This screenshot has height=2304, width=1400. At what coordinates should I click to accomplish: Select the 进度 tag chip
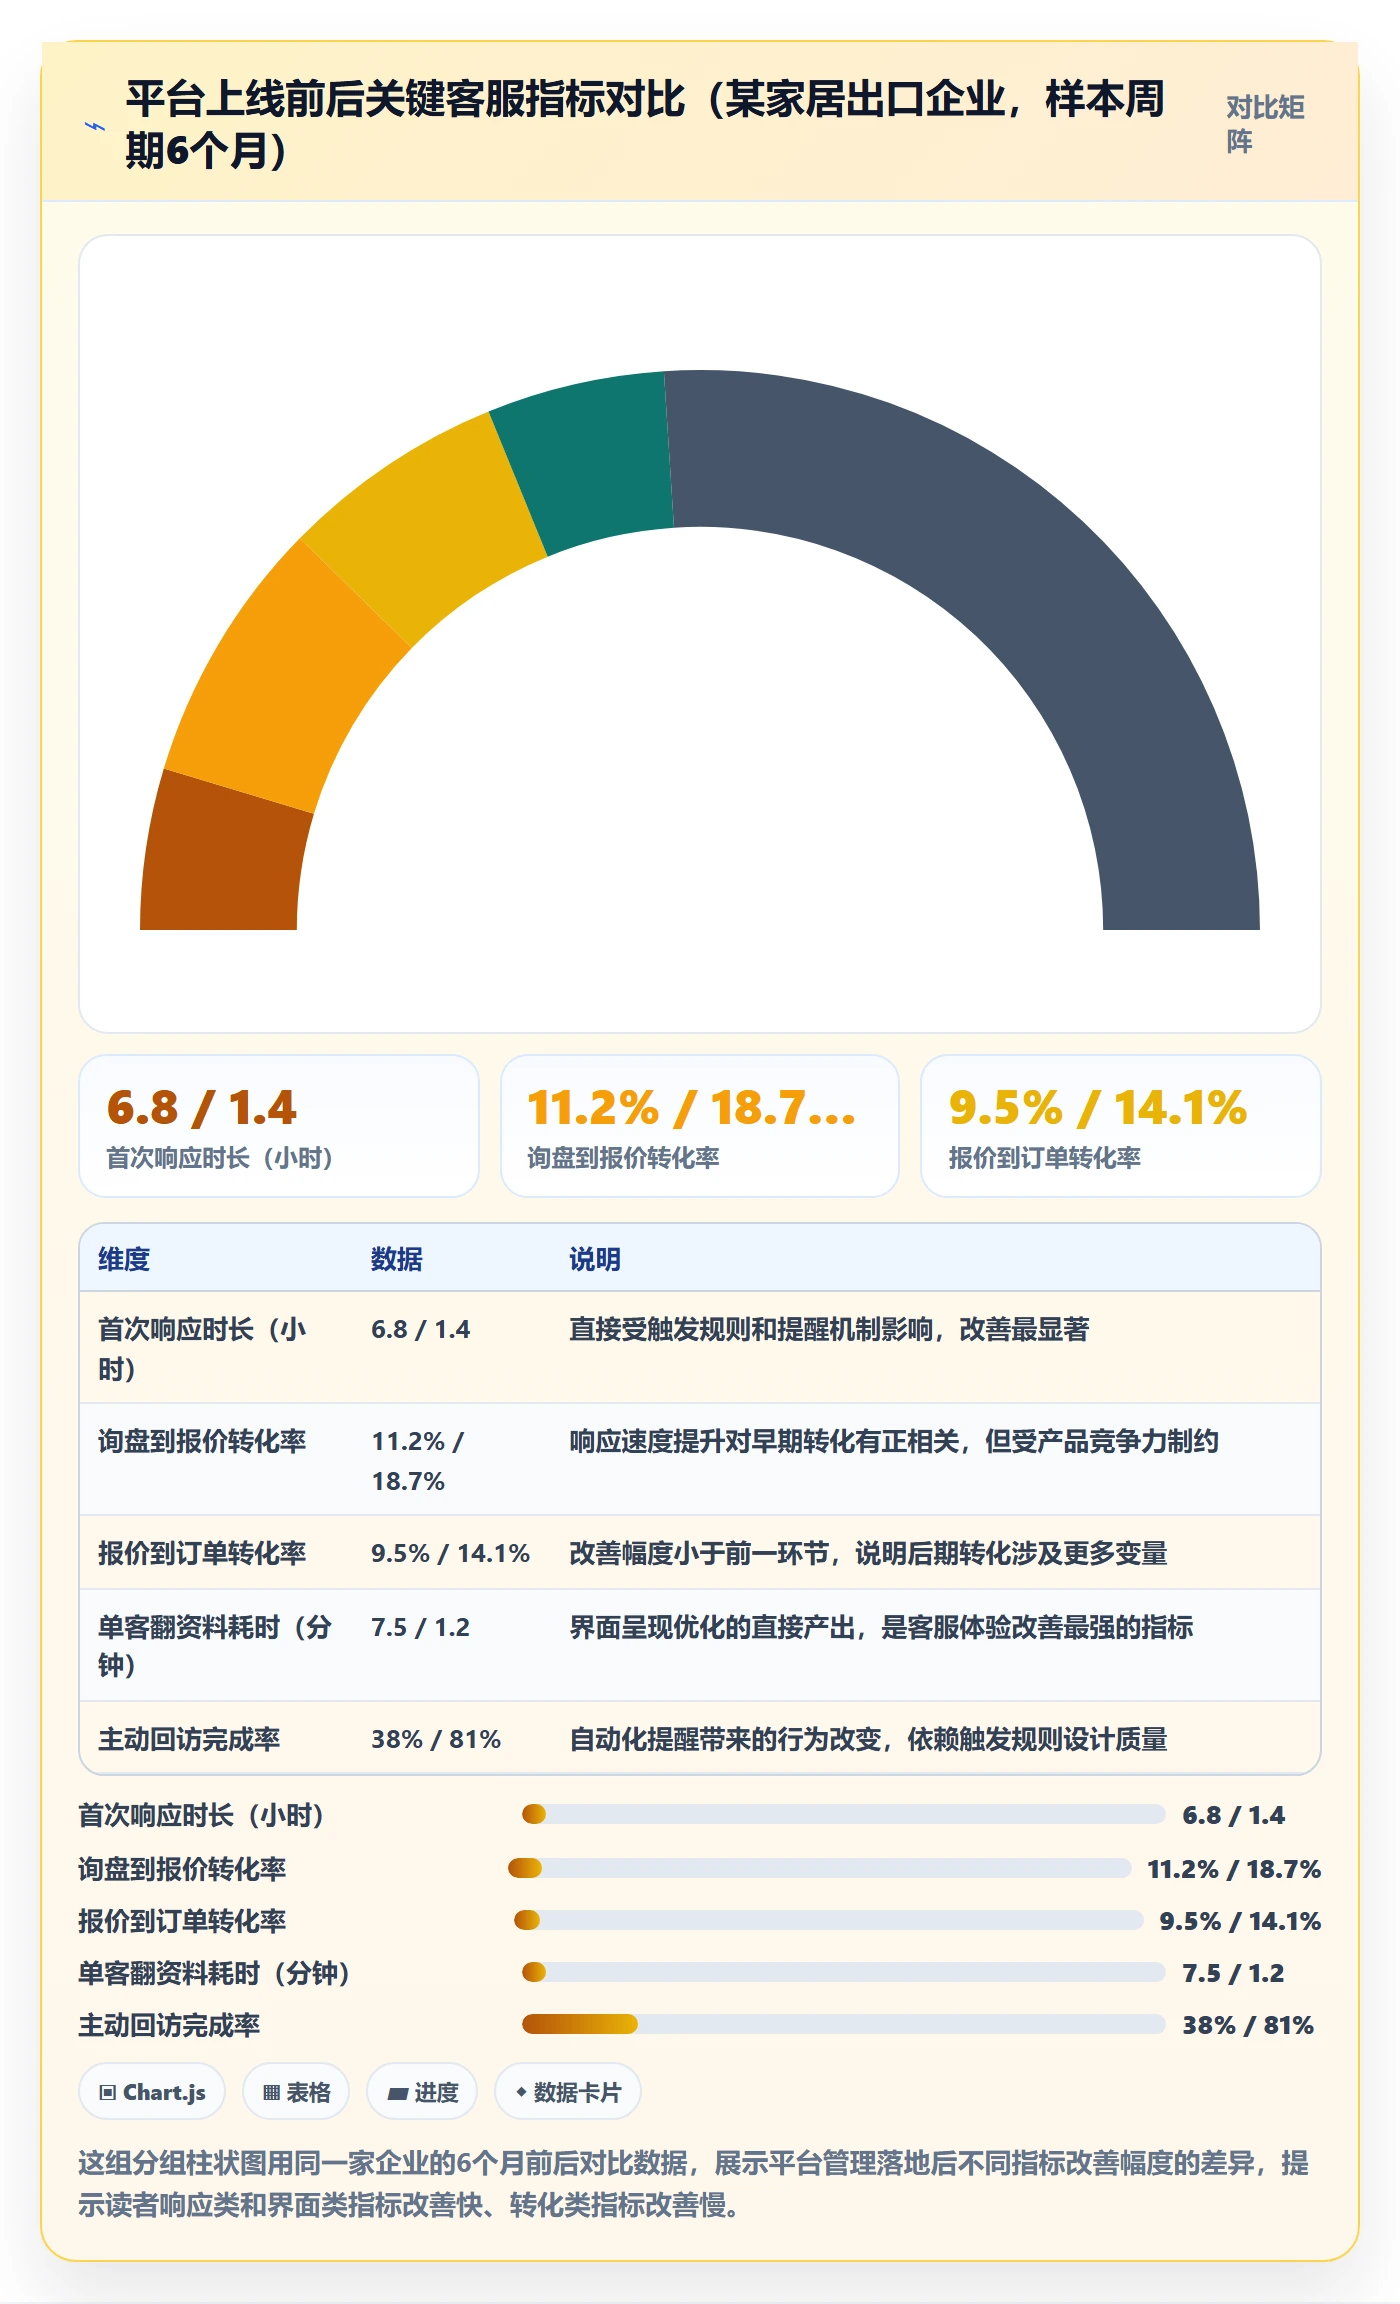422,2091
